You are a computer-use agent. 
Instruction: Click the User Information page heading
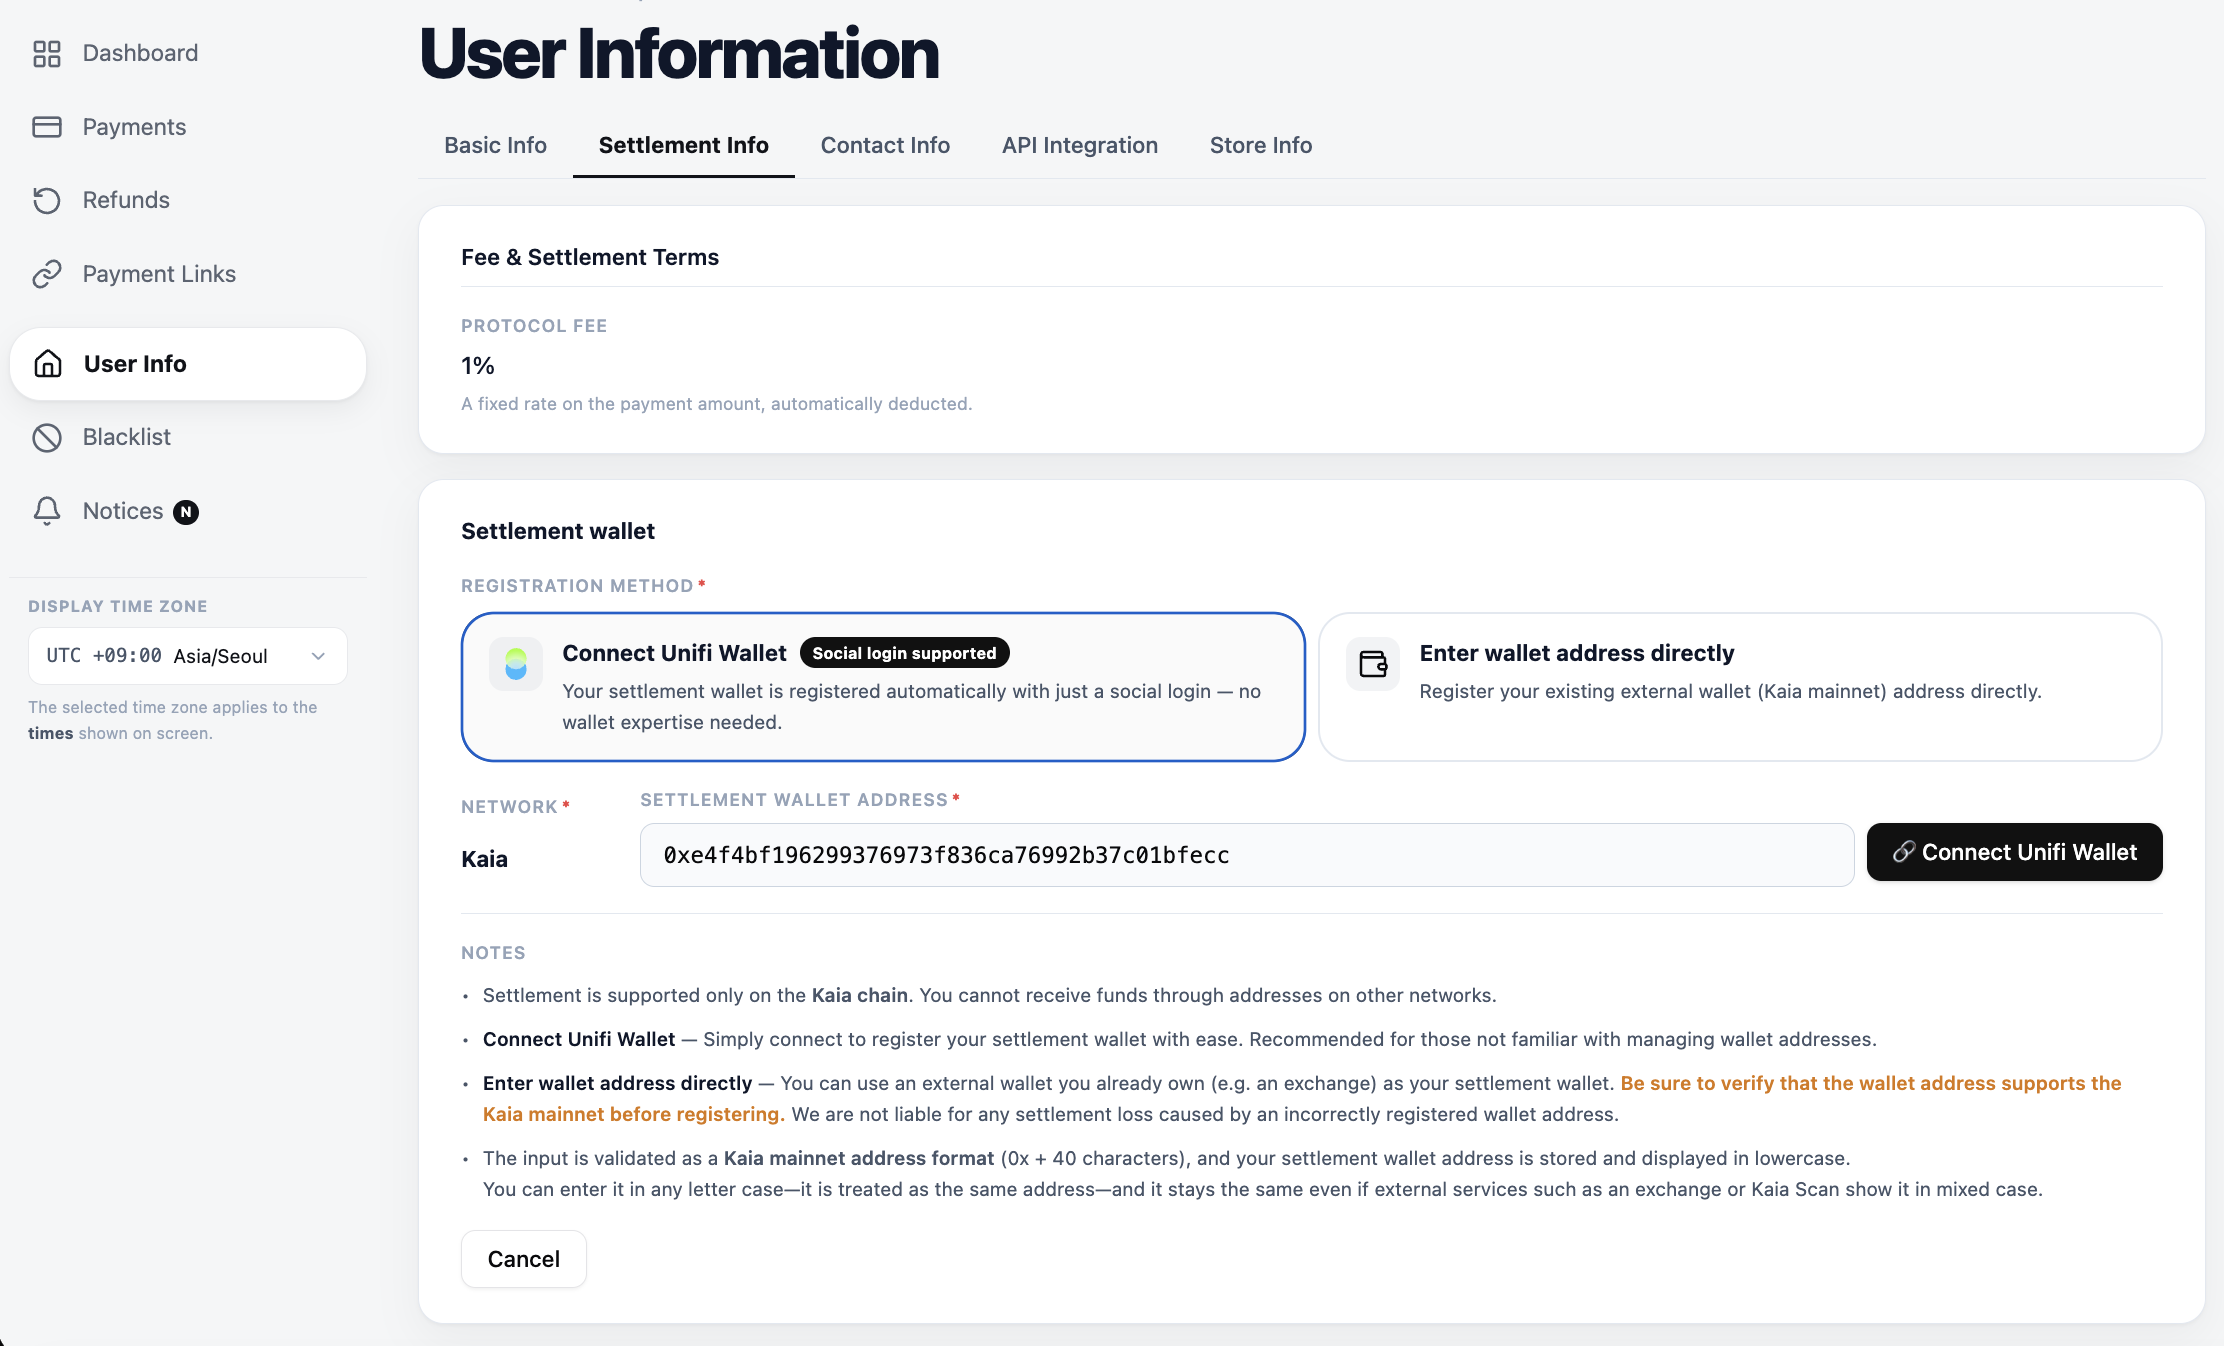680,53
